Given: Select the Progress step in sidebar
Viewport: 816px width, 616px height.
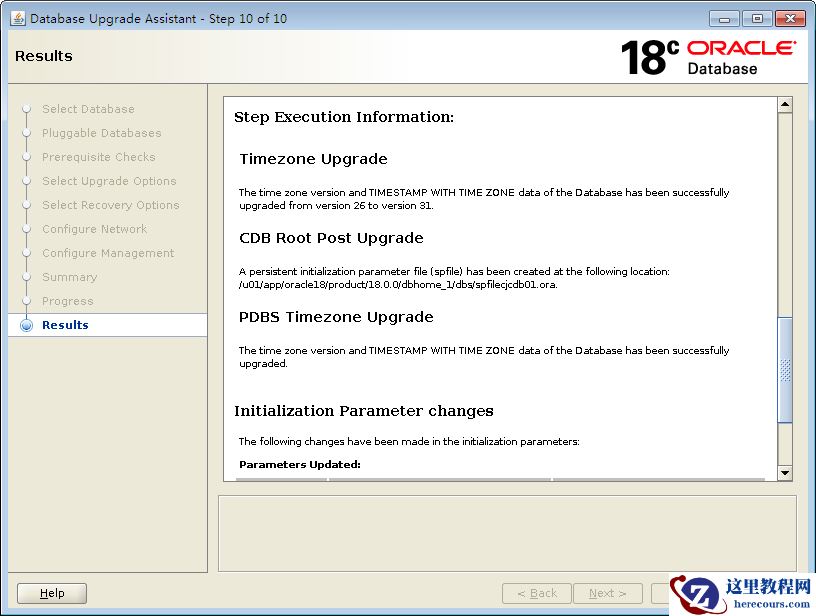Looking at the screenshot, I should pyautogui.click(x=68, y=301).
